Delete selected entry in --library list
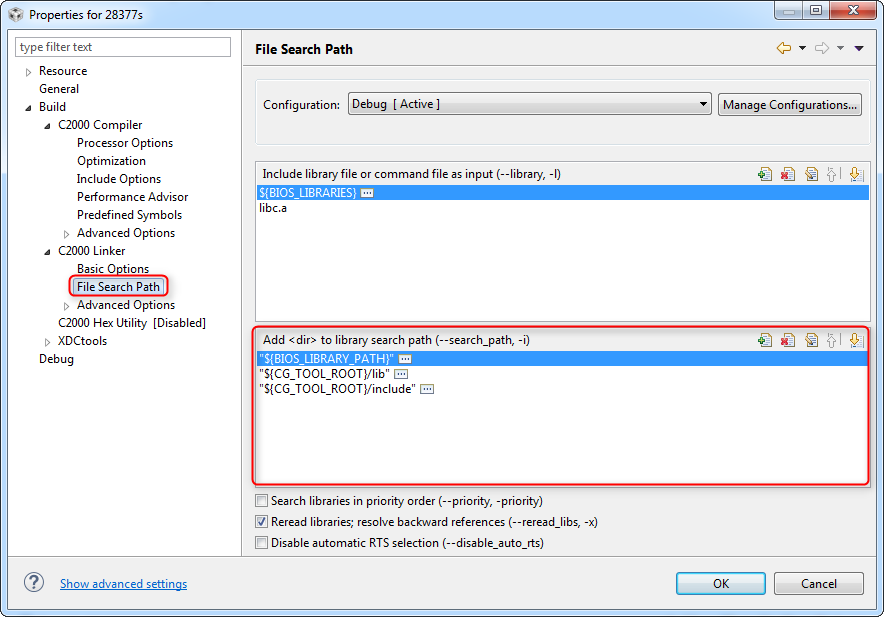Image resolution: width=884 pixels, height=617 pixels. coord(788,174)
